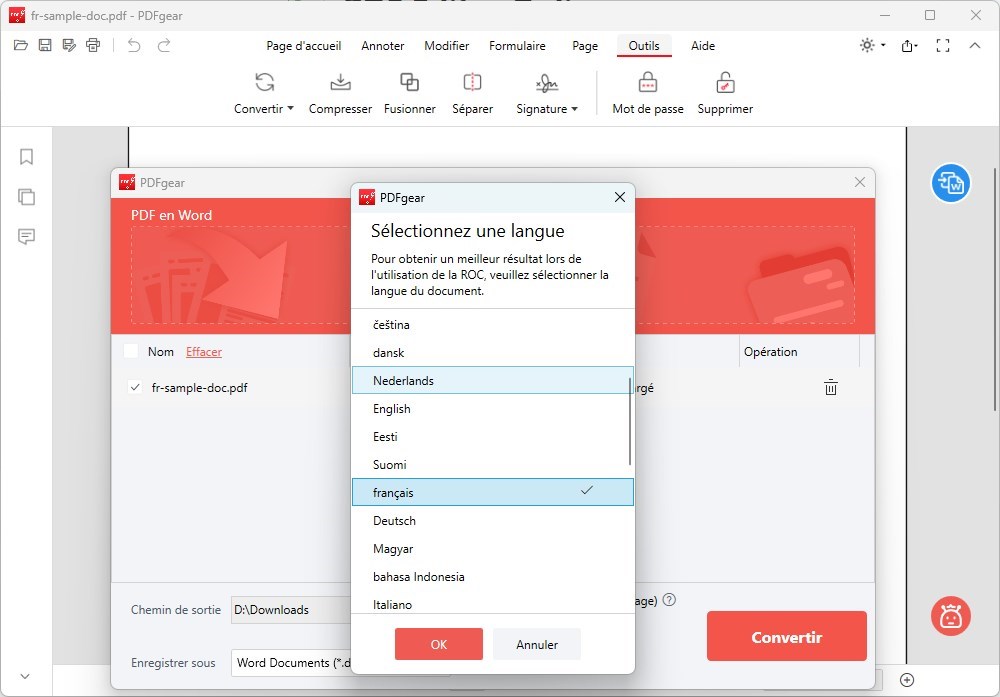Select the Fusionner merge tool
Viewport: 1000px width, 697px height.
click(x=409, y=84)
